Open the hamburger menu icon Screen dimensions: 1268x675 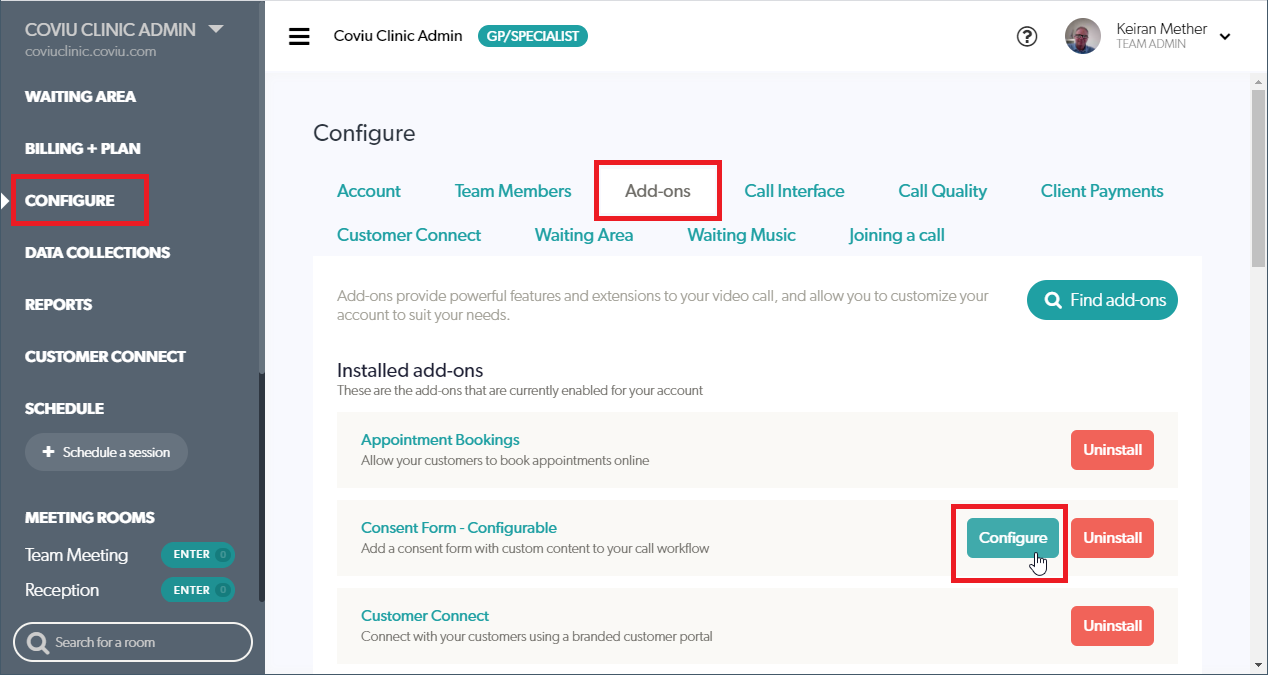pos(299,37)
